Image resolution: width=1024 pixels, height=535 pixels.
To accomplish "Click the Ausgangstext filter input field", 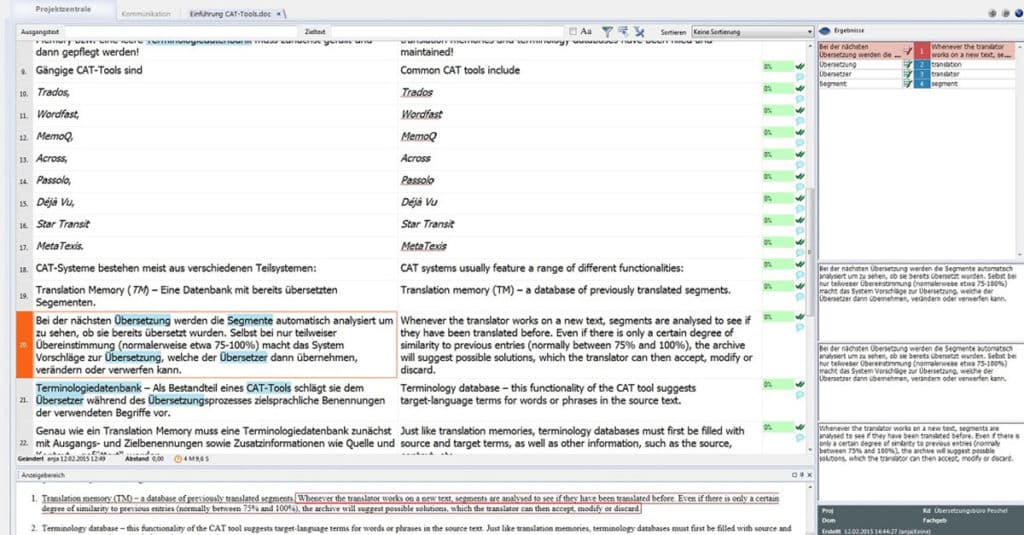I will click(182, 31).
